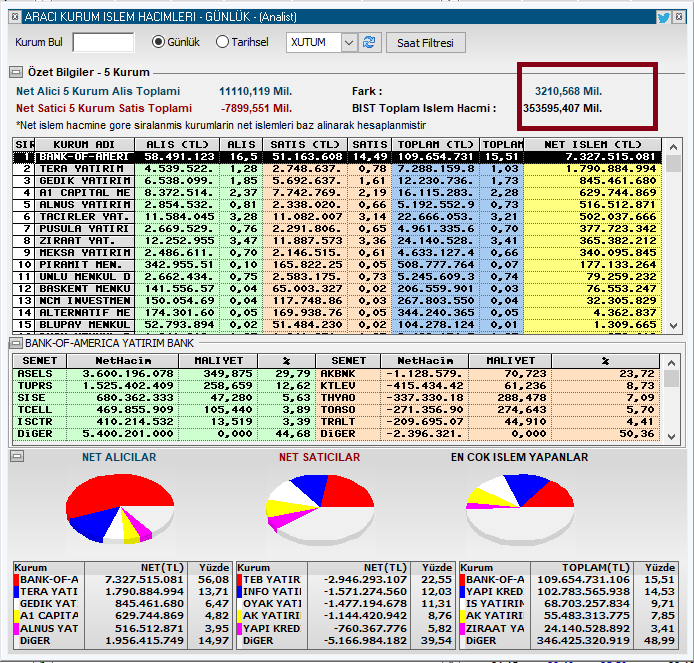The height and width of the screenshot is (663, 694).
Task: Select the NCM INVESTMEN row
Action: click(x=337, y=300)
